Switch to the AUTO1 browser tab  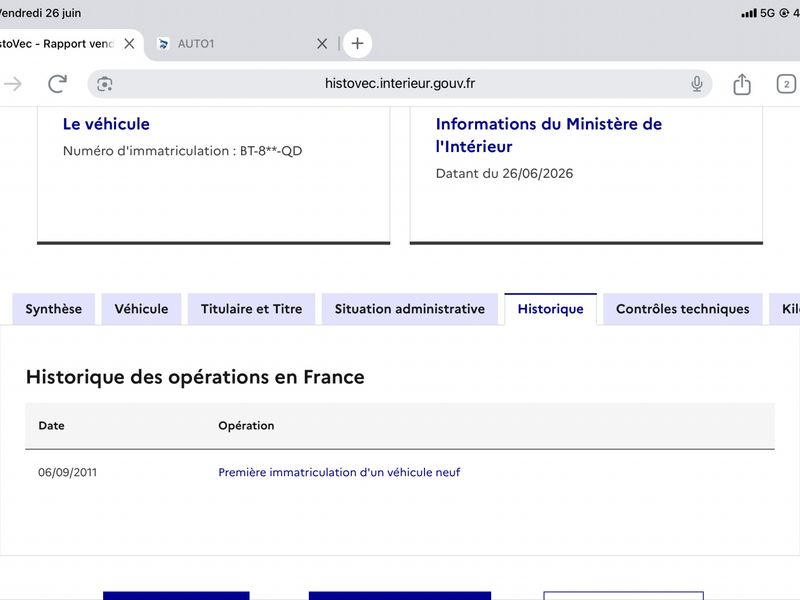(240, 44)
